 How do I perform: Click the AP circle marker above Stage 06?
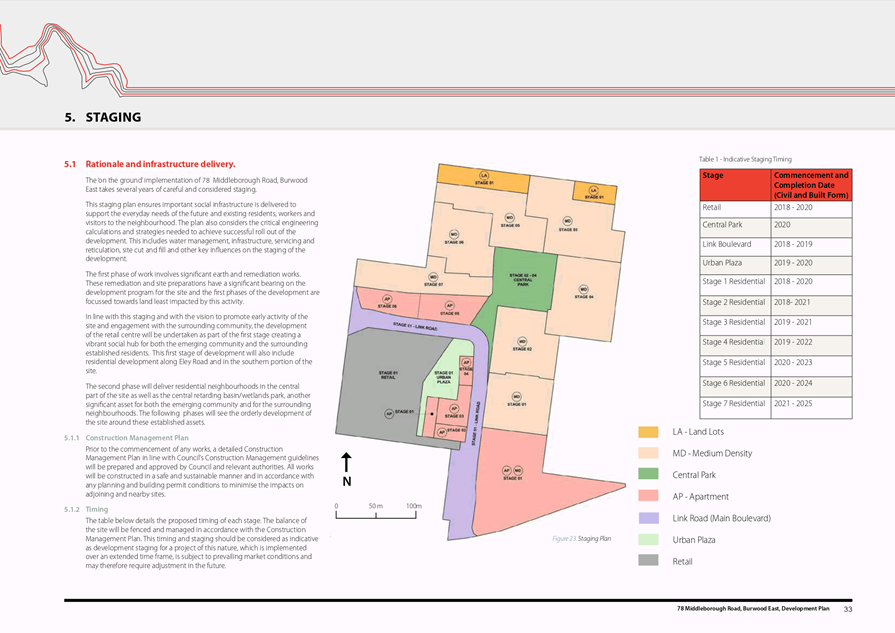tap(387, 299)
